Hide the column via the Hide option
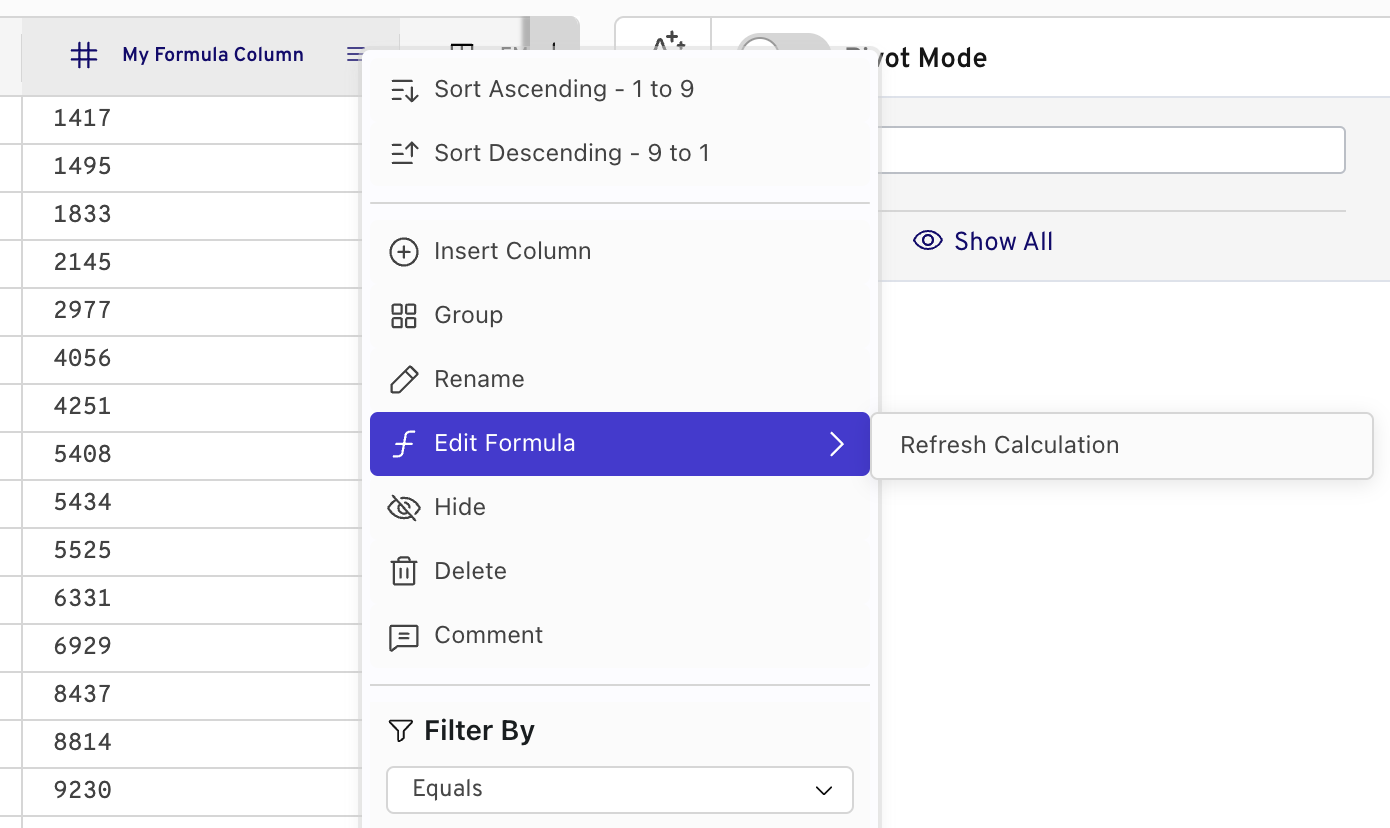 (x=460, y=507)
